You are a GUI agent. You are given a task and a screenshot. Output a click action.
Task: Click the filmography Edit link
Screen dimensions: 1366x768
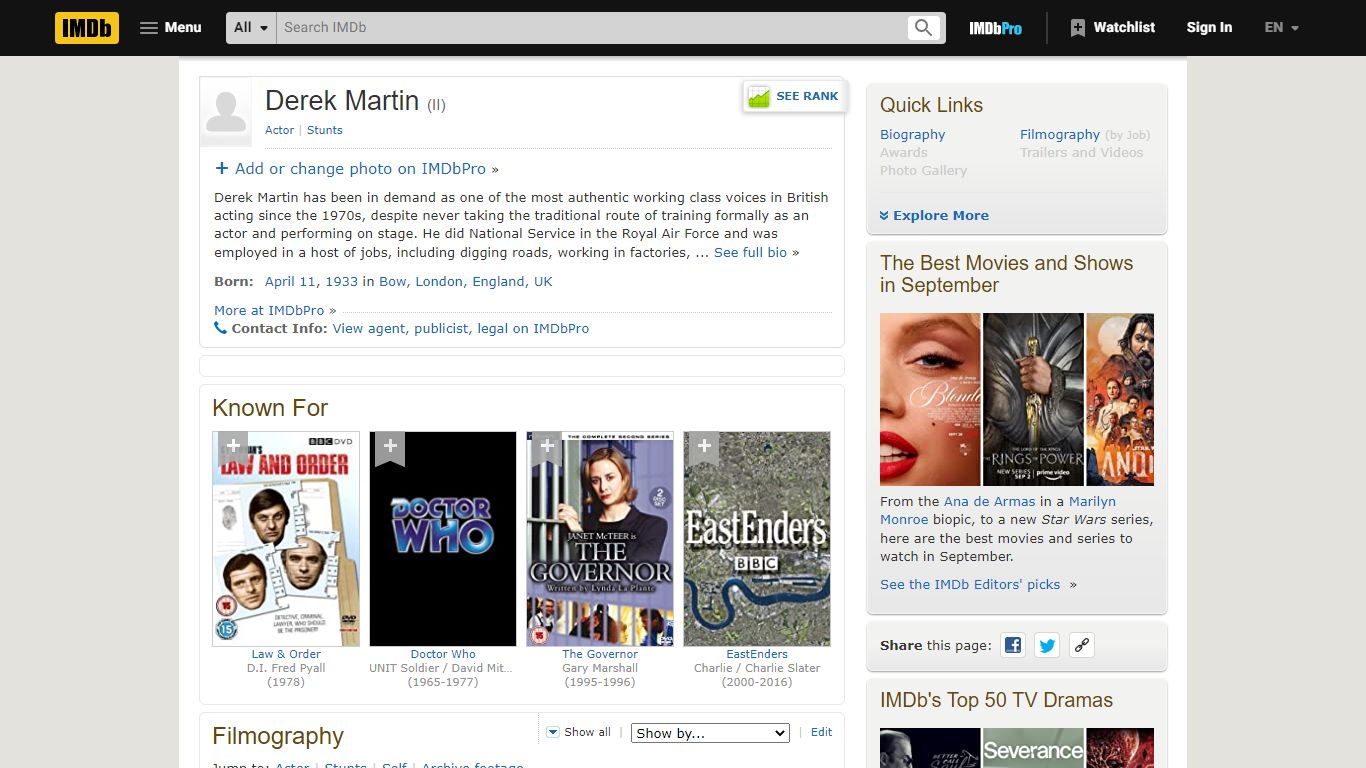821,732
